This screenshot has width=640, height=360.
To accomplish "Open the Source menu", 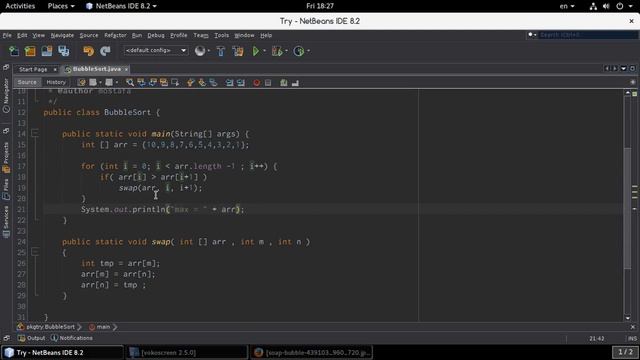I will 89,36.
